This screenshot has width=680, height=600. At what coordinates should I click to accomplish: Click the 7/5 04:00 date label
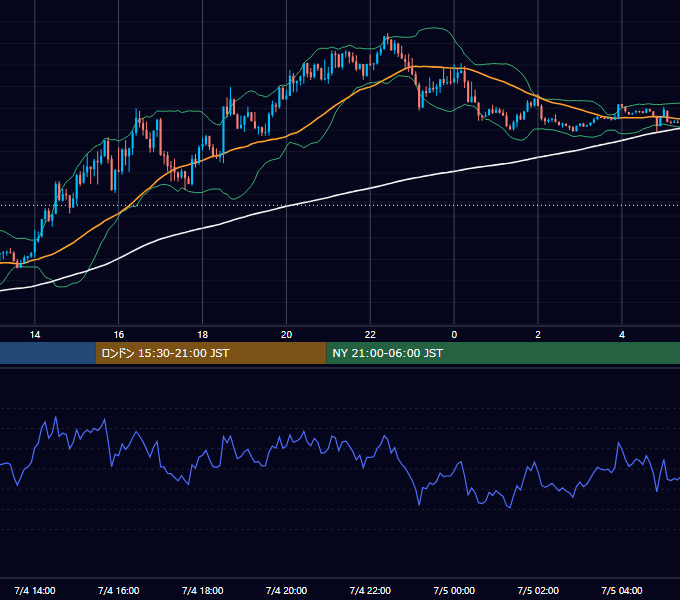pos(622,590)
